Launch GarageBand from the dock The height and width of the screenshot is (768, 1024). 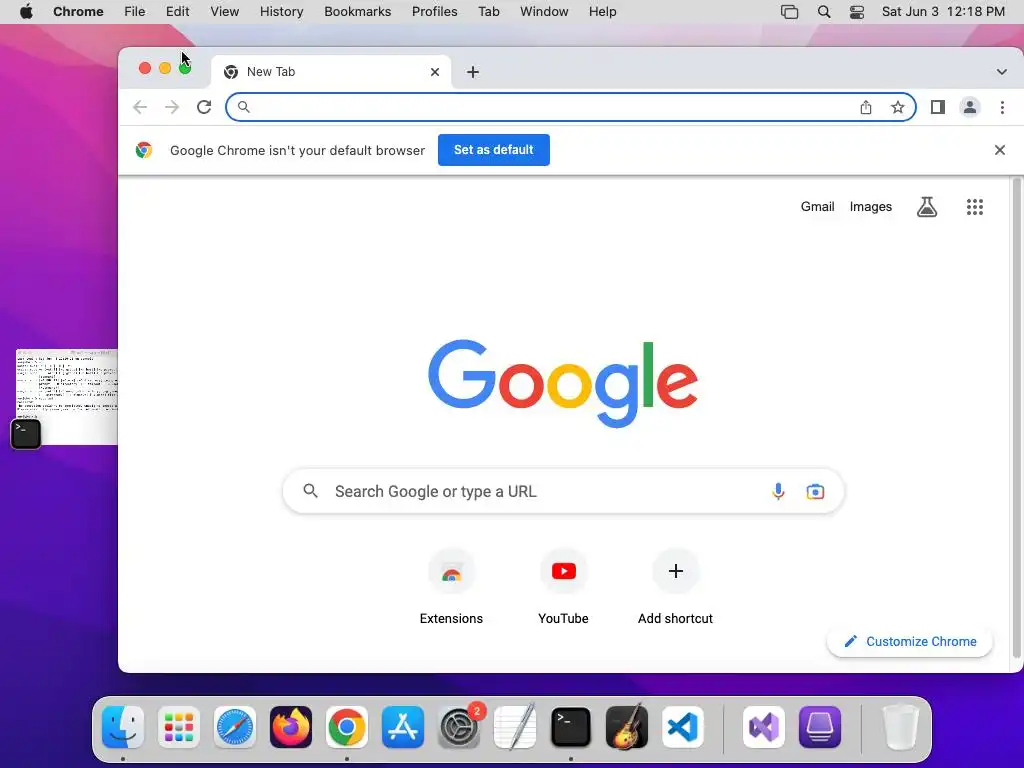(x=627, y=727)
